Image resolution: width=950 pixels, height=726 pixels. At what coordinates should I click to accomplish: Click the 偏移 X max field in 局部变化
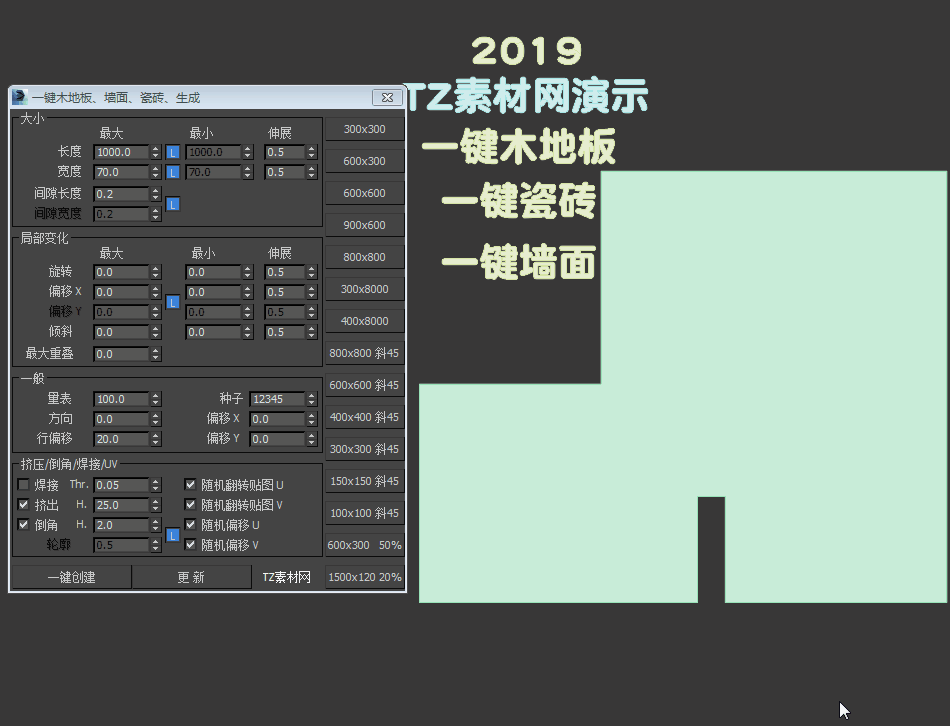122,292
